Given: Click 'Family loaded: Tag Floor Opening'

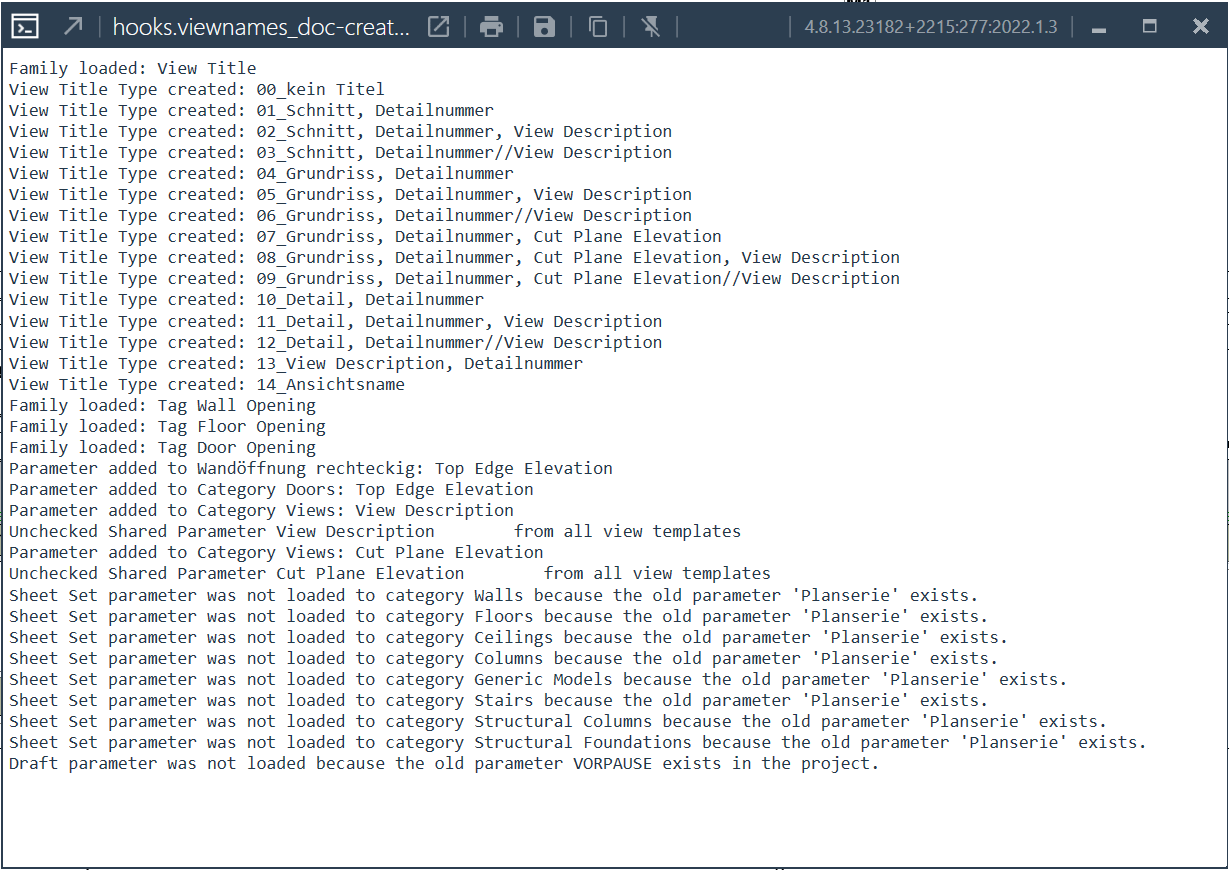Looking at the screenshot, I should coord(167,427).
